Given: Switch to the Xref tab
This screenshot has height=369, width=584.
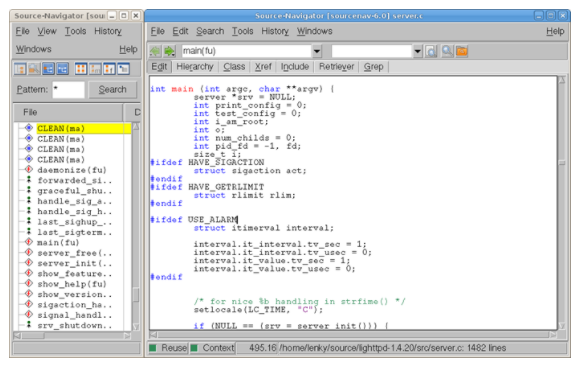Looking at the screenshot, I should [263, 67].
